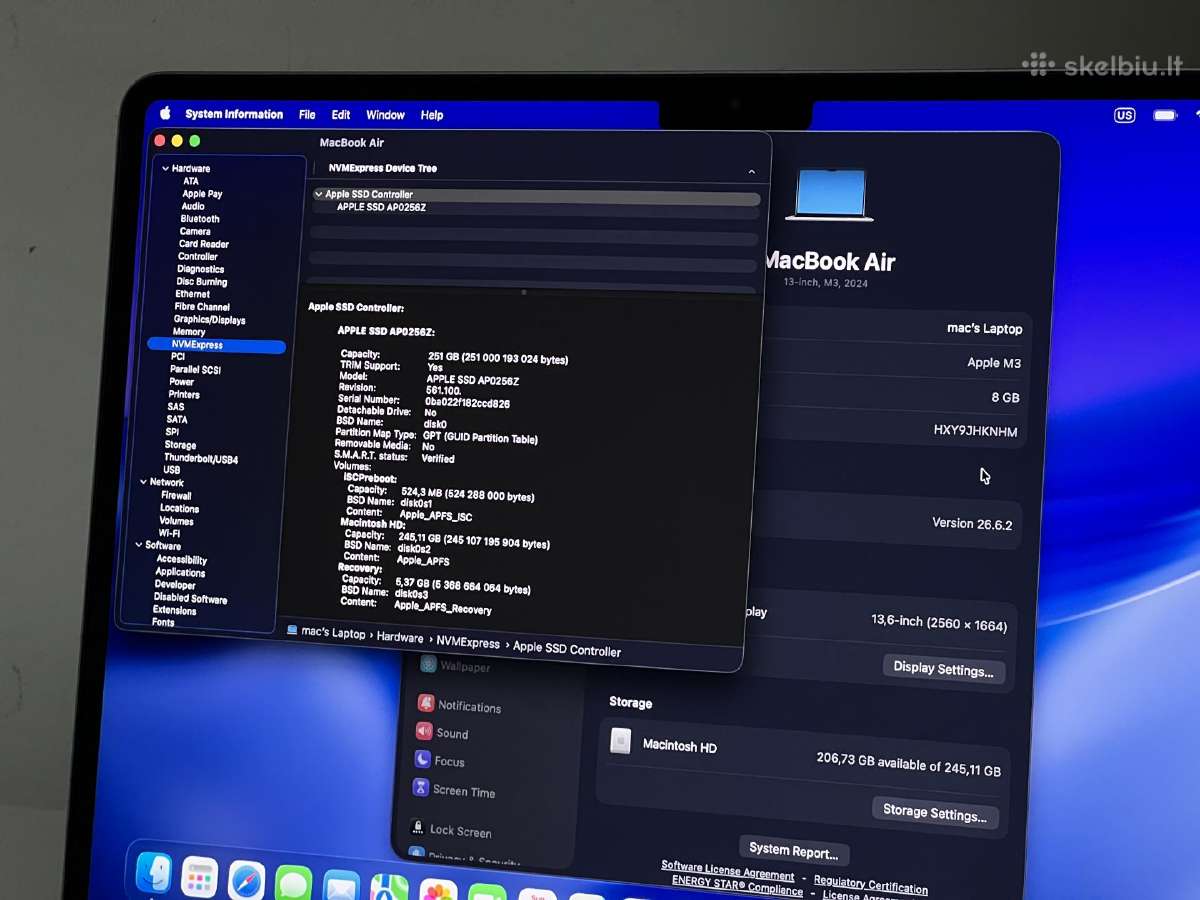Select Camera in sidebar
1200x900 pixels.
[195, 231]
